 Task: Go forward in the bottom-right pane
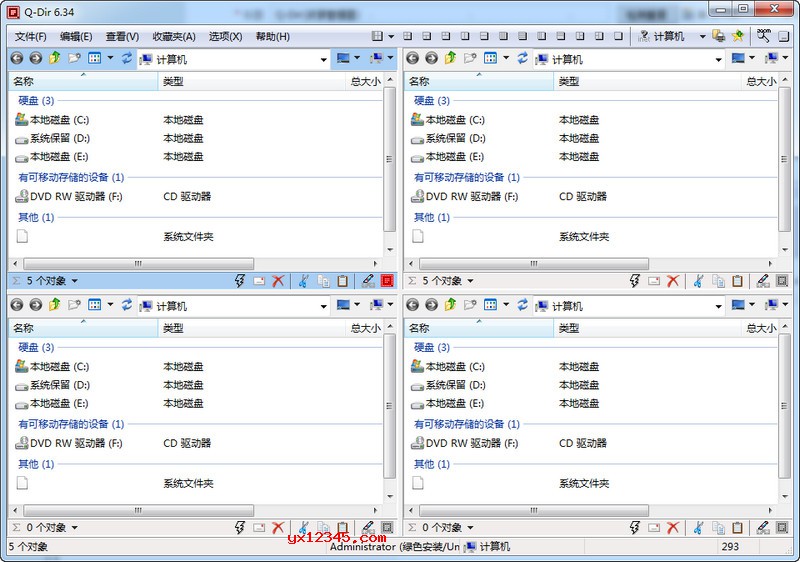coord(432,305)
